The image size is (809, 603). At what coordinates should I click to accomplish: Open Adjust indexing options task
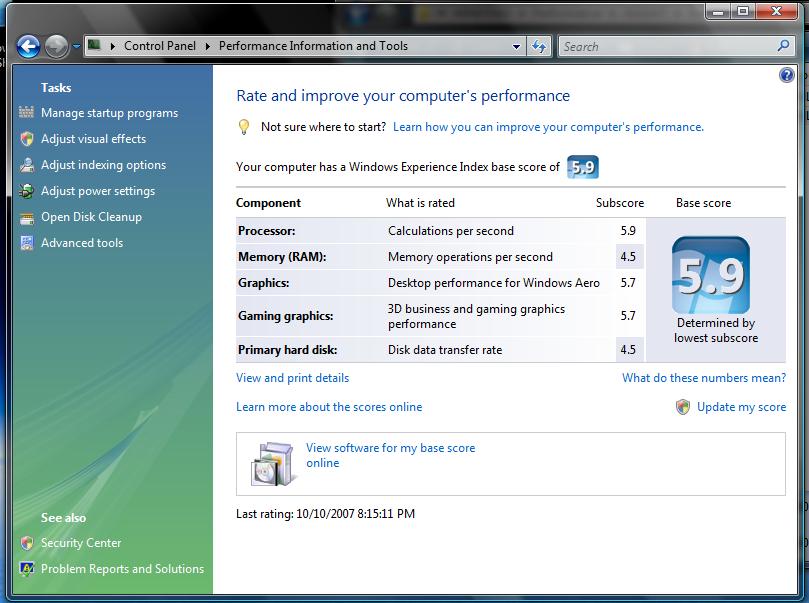pos(104,165)
